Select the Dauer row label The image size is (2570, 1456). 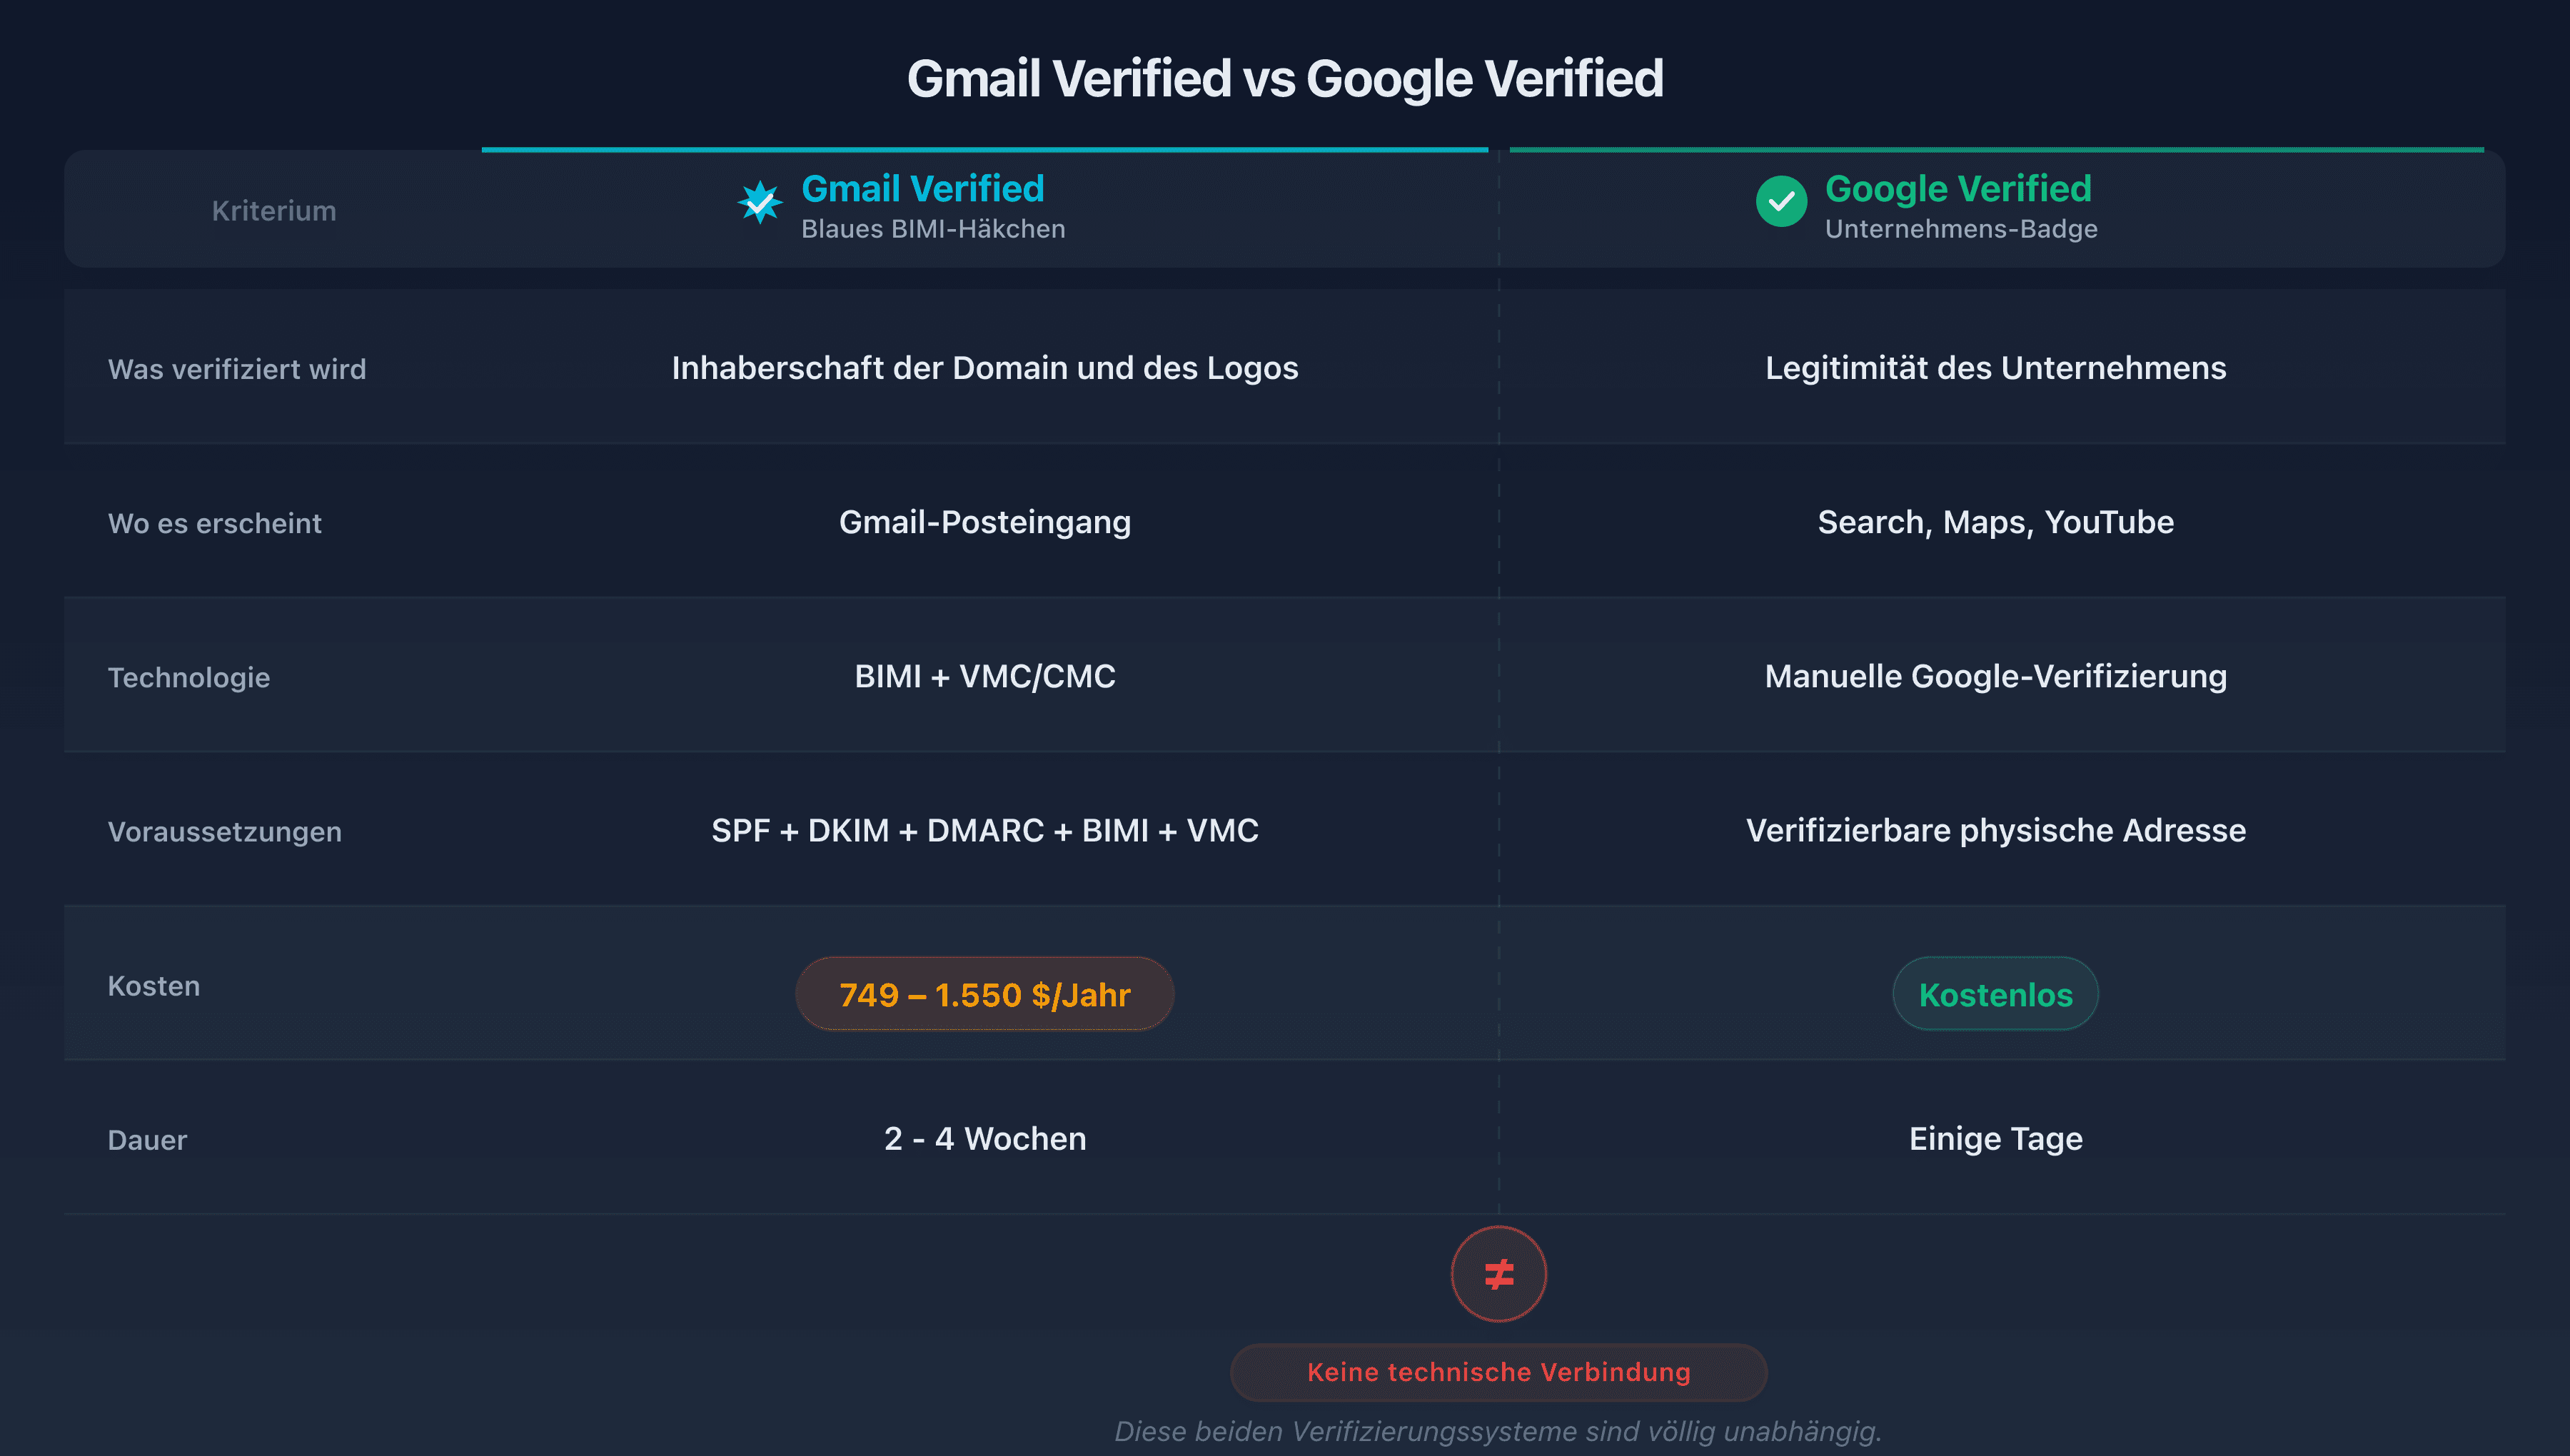point(147,1139)
